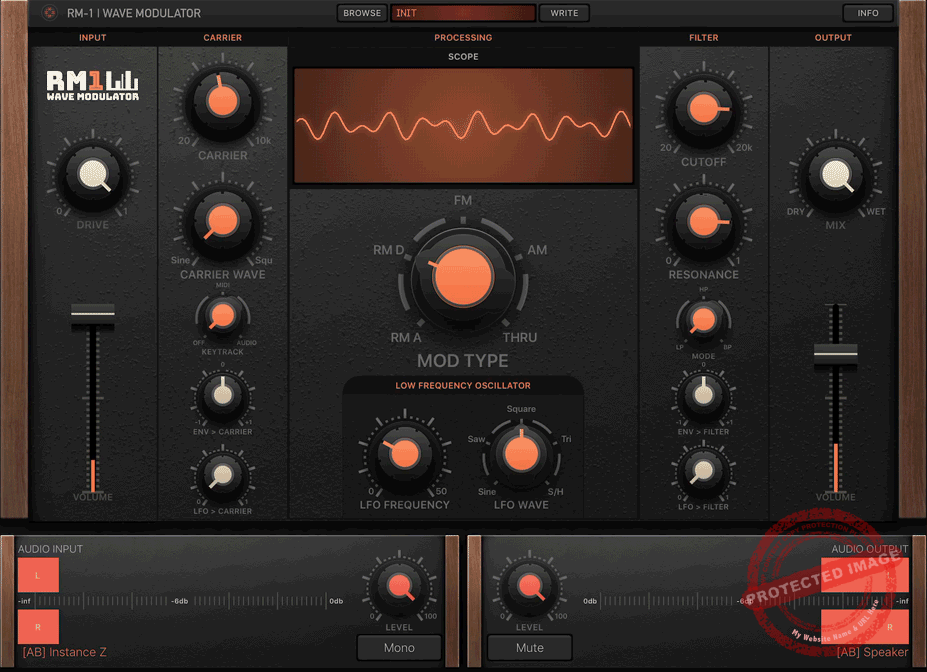Adjust the LFO > CARRIER knob

pos(222,474)
